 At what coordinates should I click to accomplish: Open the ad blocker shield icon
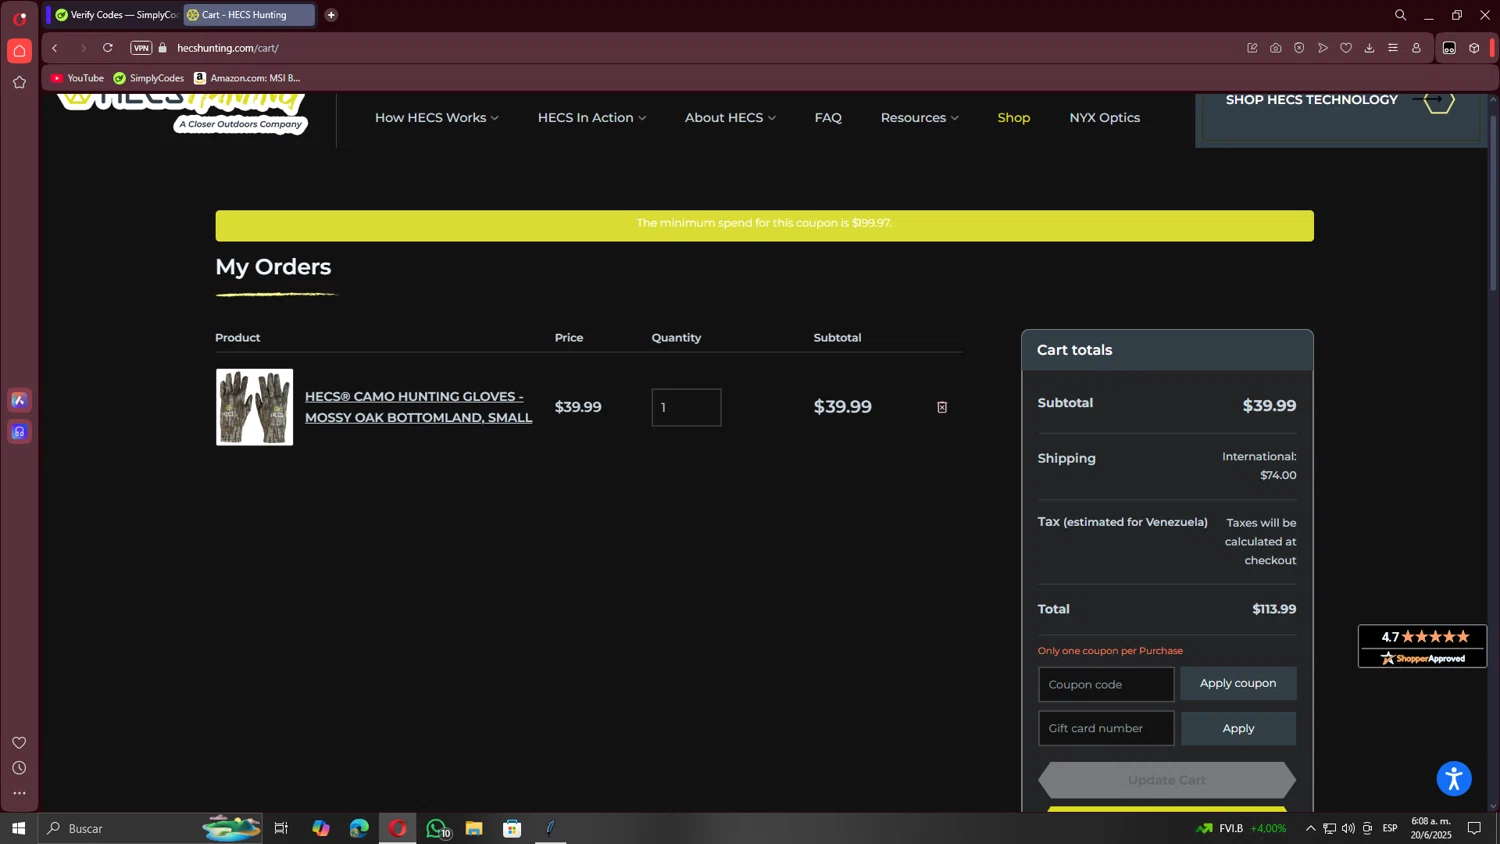(x=1299, y=48)
